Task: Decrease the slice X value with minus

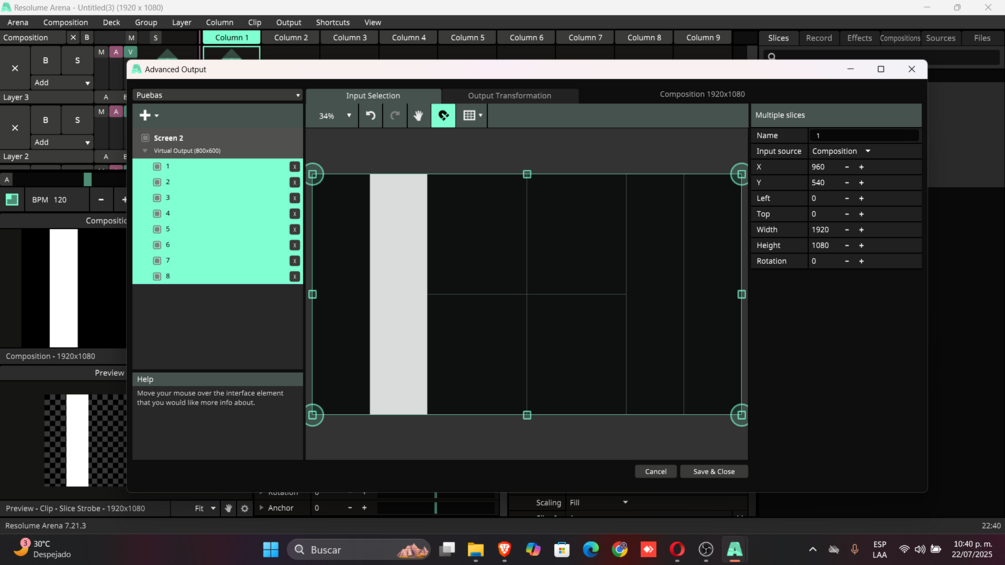Action: [847, 167]
